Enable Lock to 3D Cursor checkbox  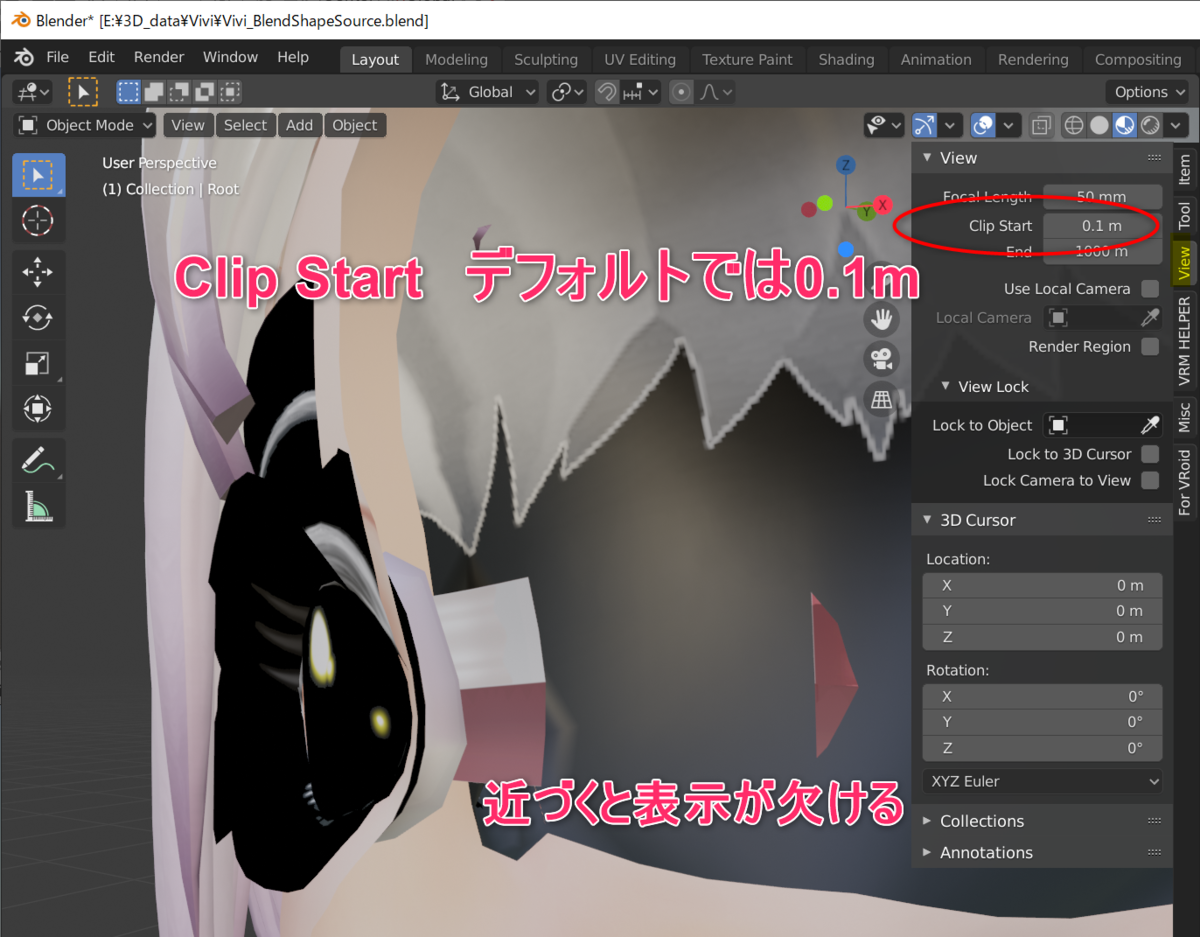click(1150, 454)
